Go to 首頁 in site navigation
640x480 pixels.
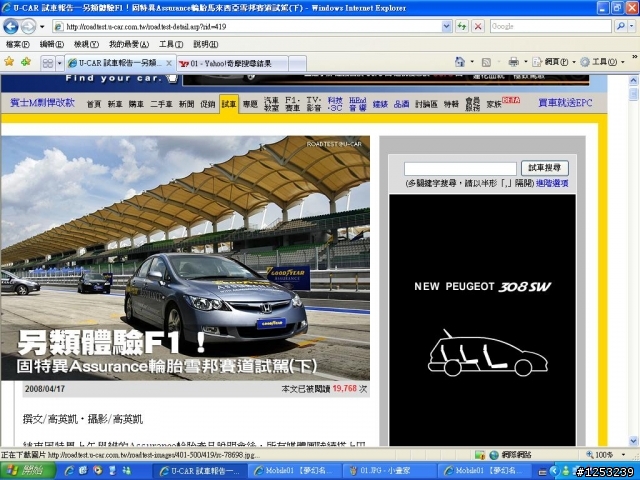pos(93,104)
